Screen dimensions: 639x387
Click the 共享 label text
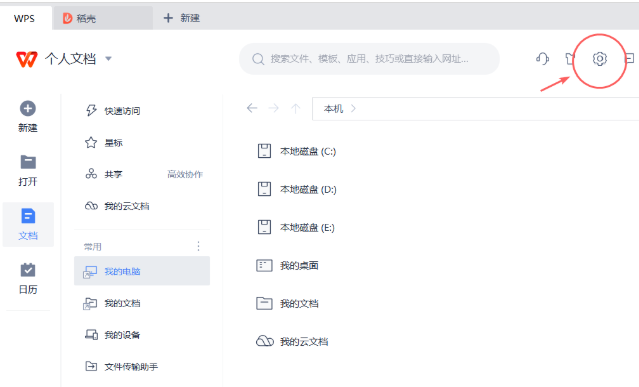coord(113,174)
